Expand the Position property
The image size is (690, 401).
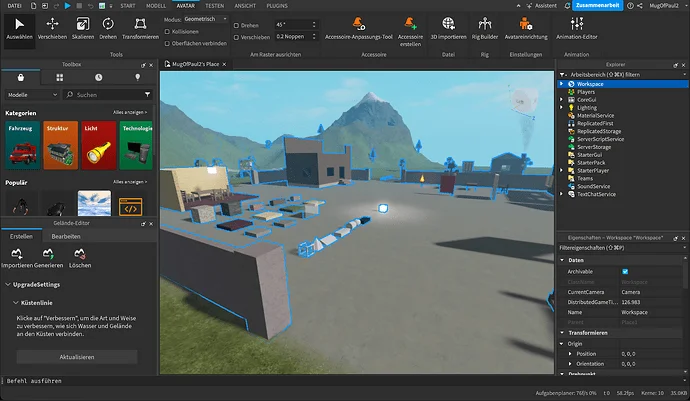(570, 354)
